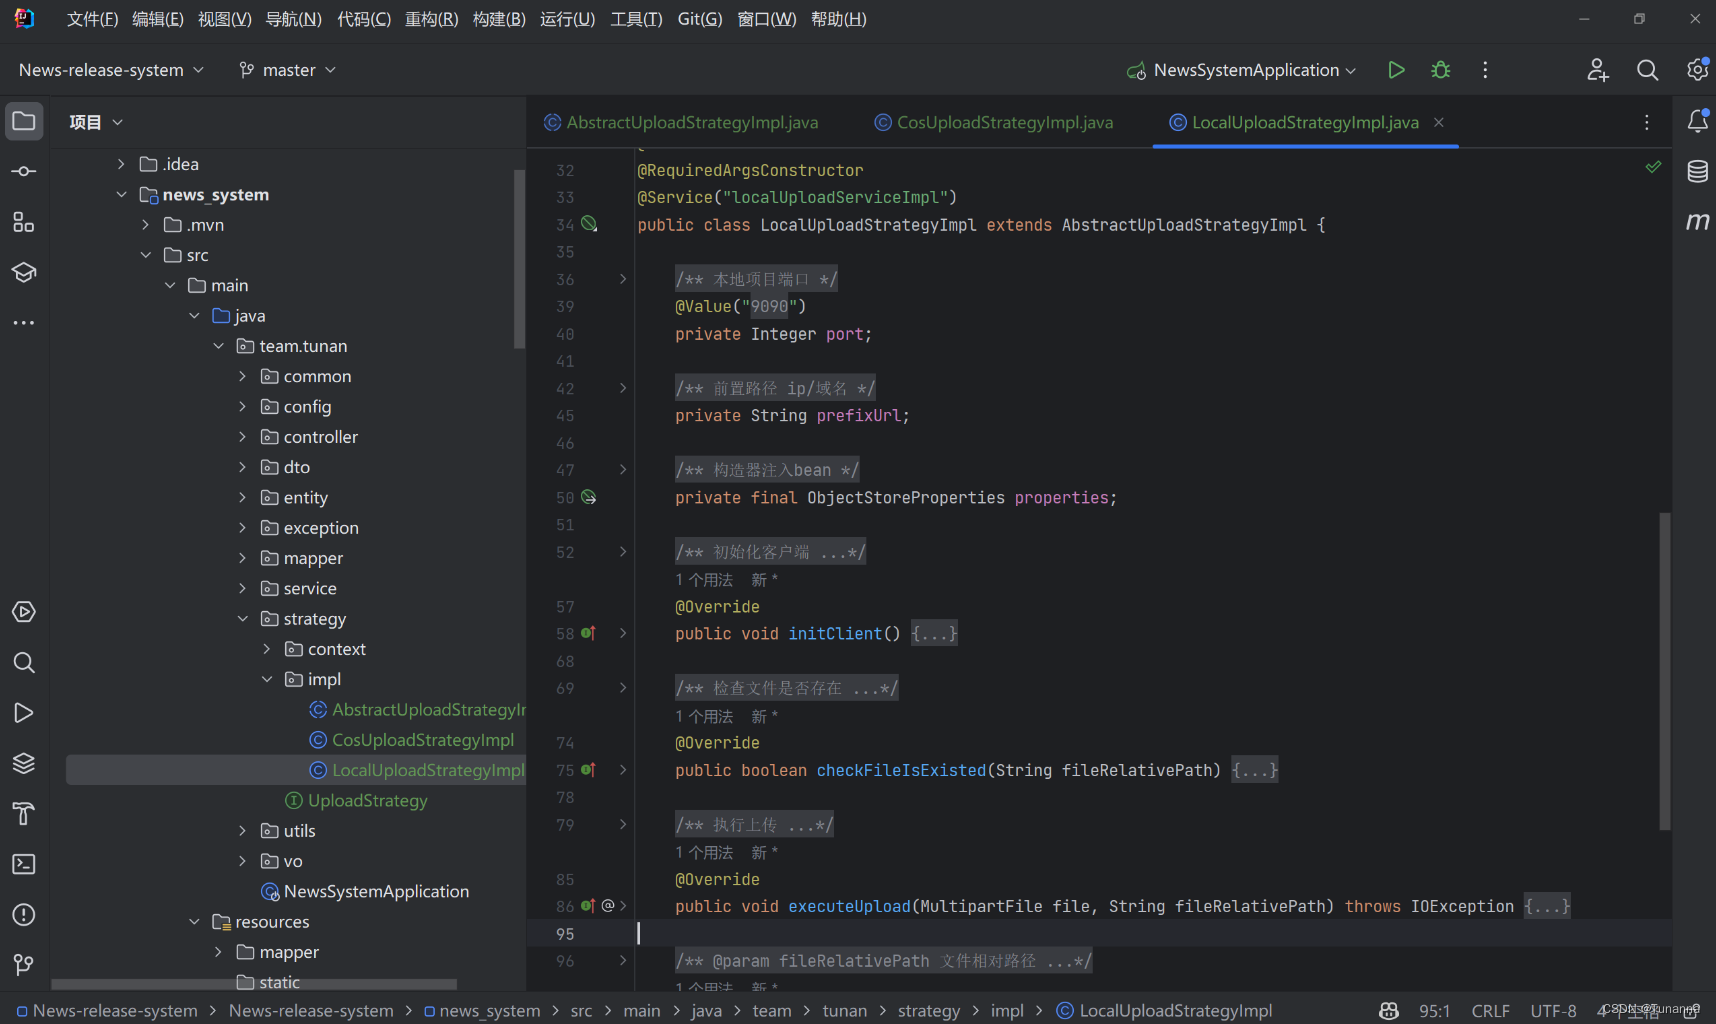This screenshot has height=1024, width=1716.
Task: Open Search Everywhere with the magnifier icon
Action: (x=1647, y=70)
